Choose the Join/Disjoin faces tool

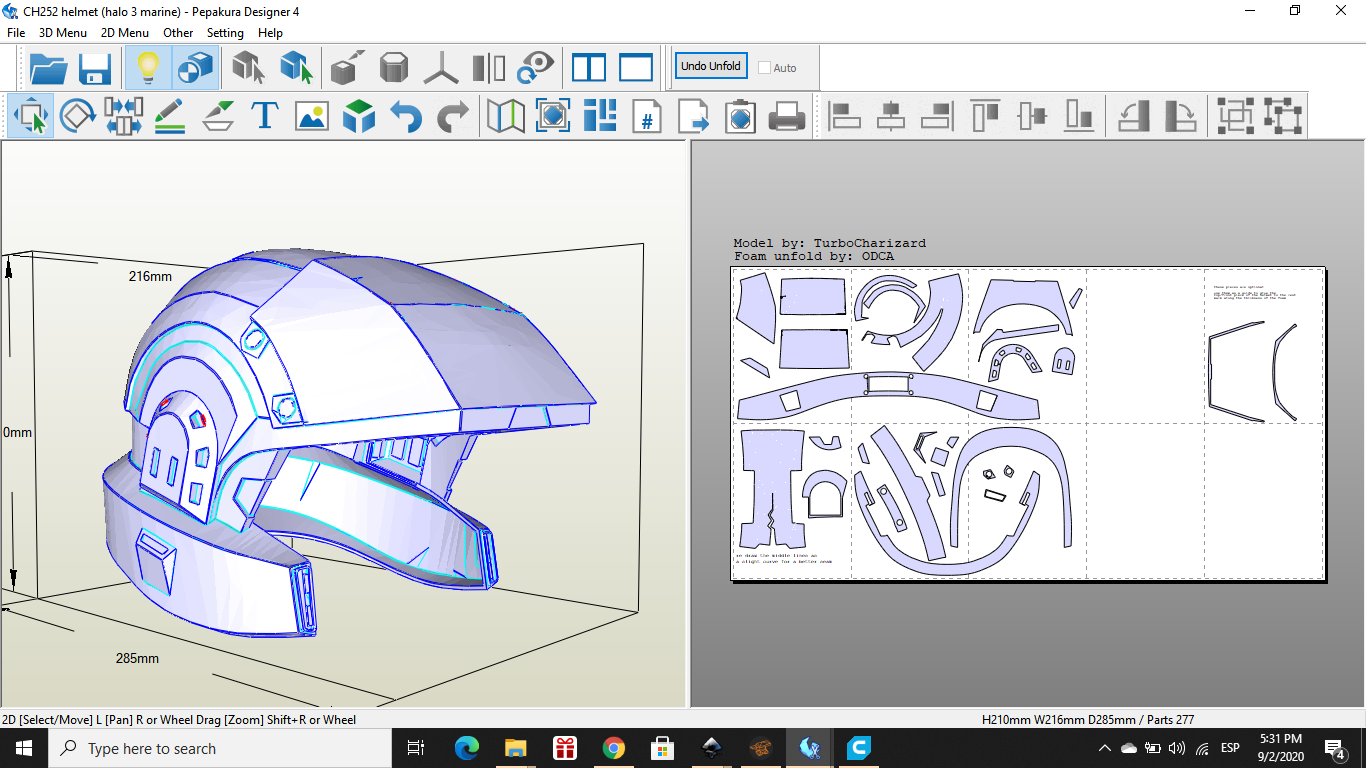[123, 116]
